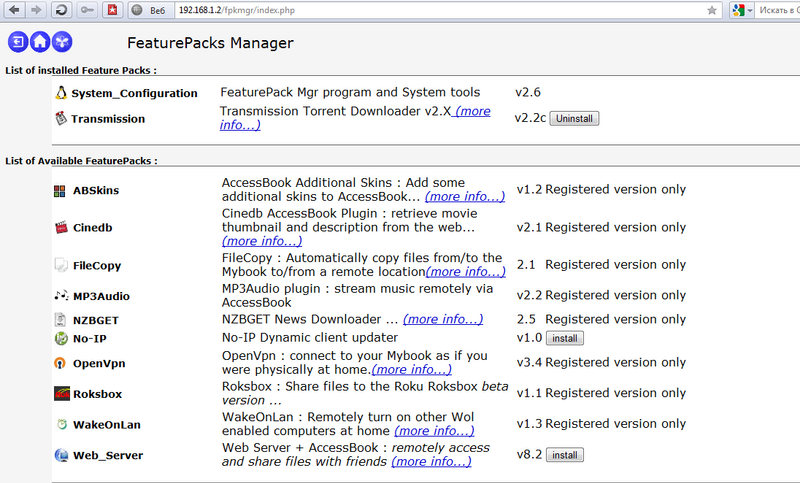Viewport: 800px width, 483px height.
Task: Click ABSkins 'Registered version only' text
Action: tap(615, 189)
